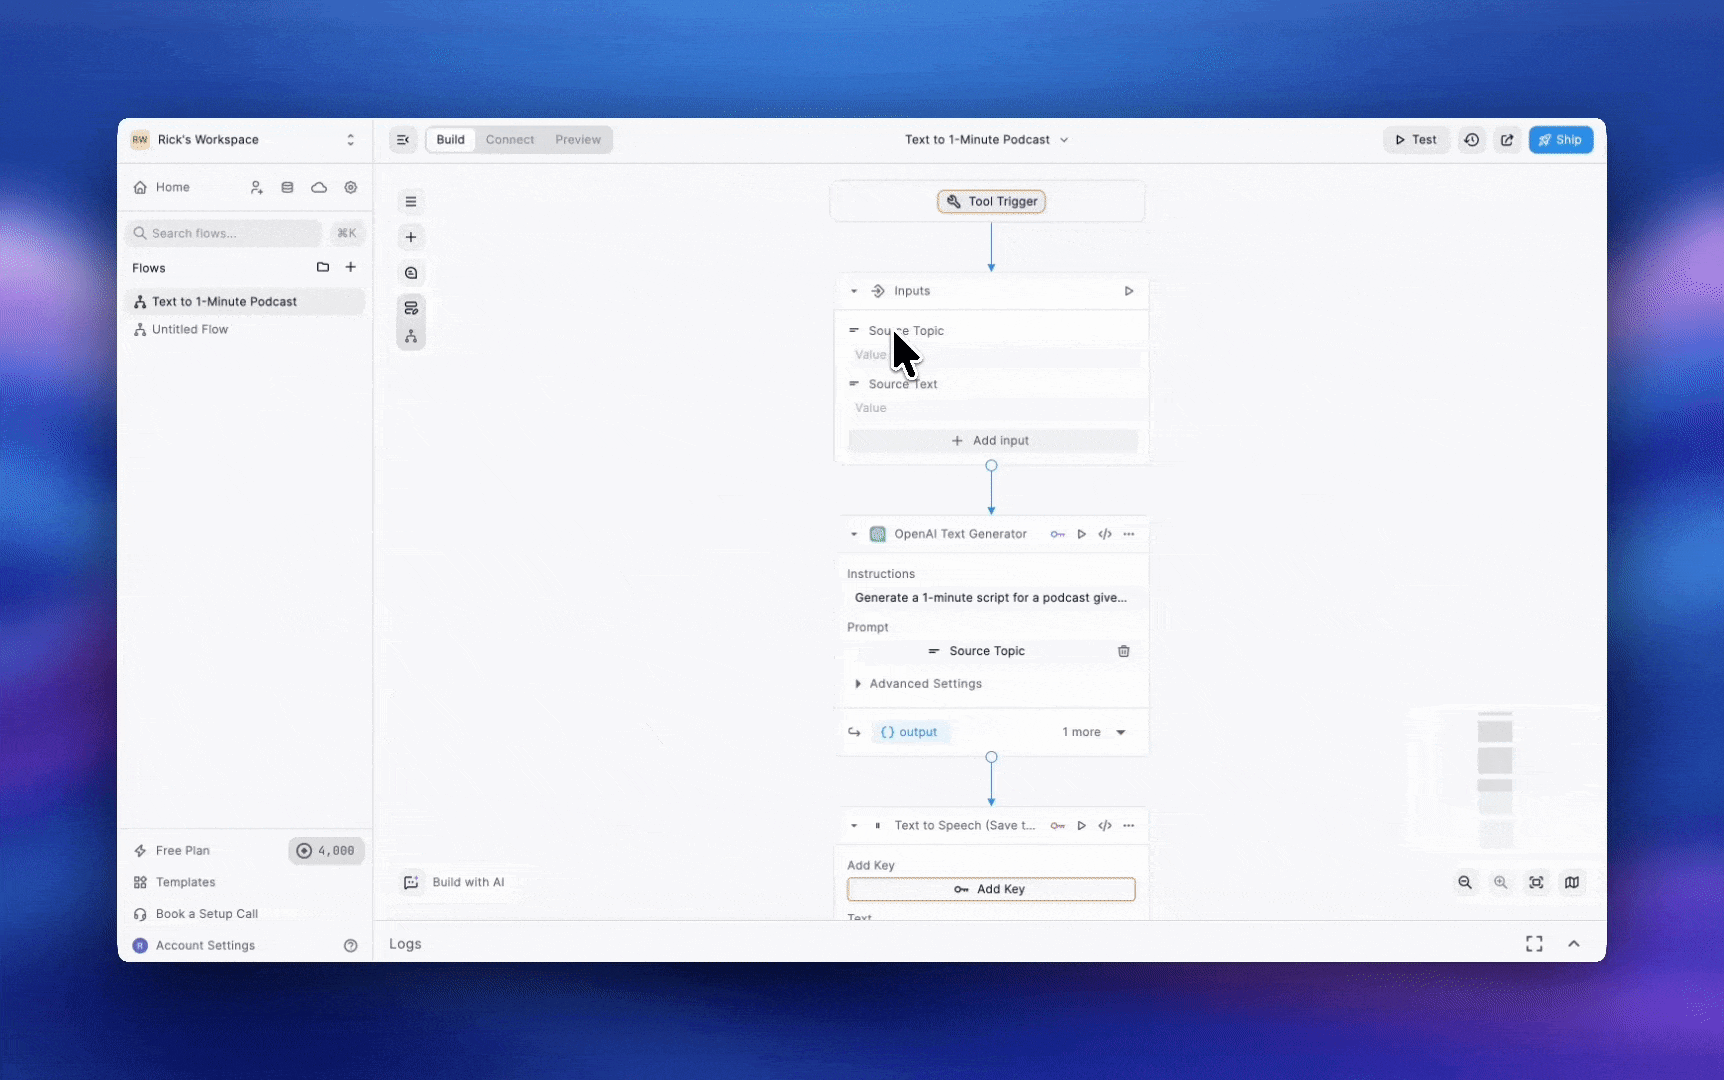
Task: Run the Text to Speech node
Action: 1081,826
